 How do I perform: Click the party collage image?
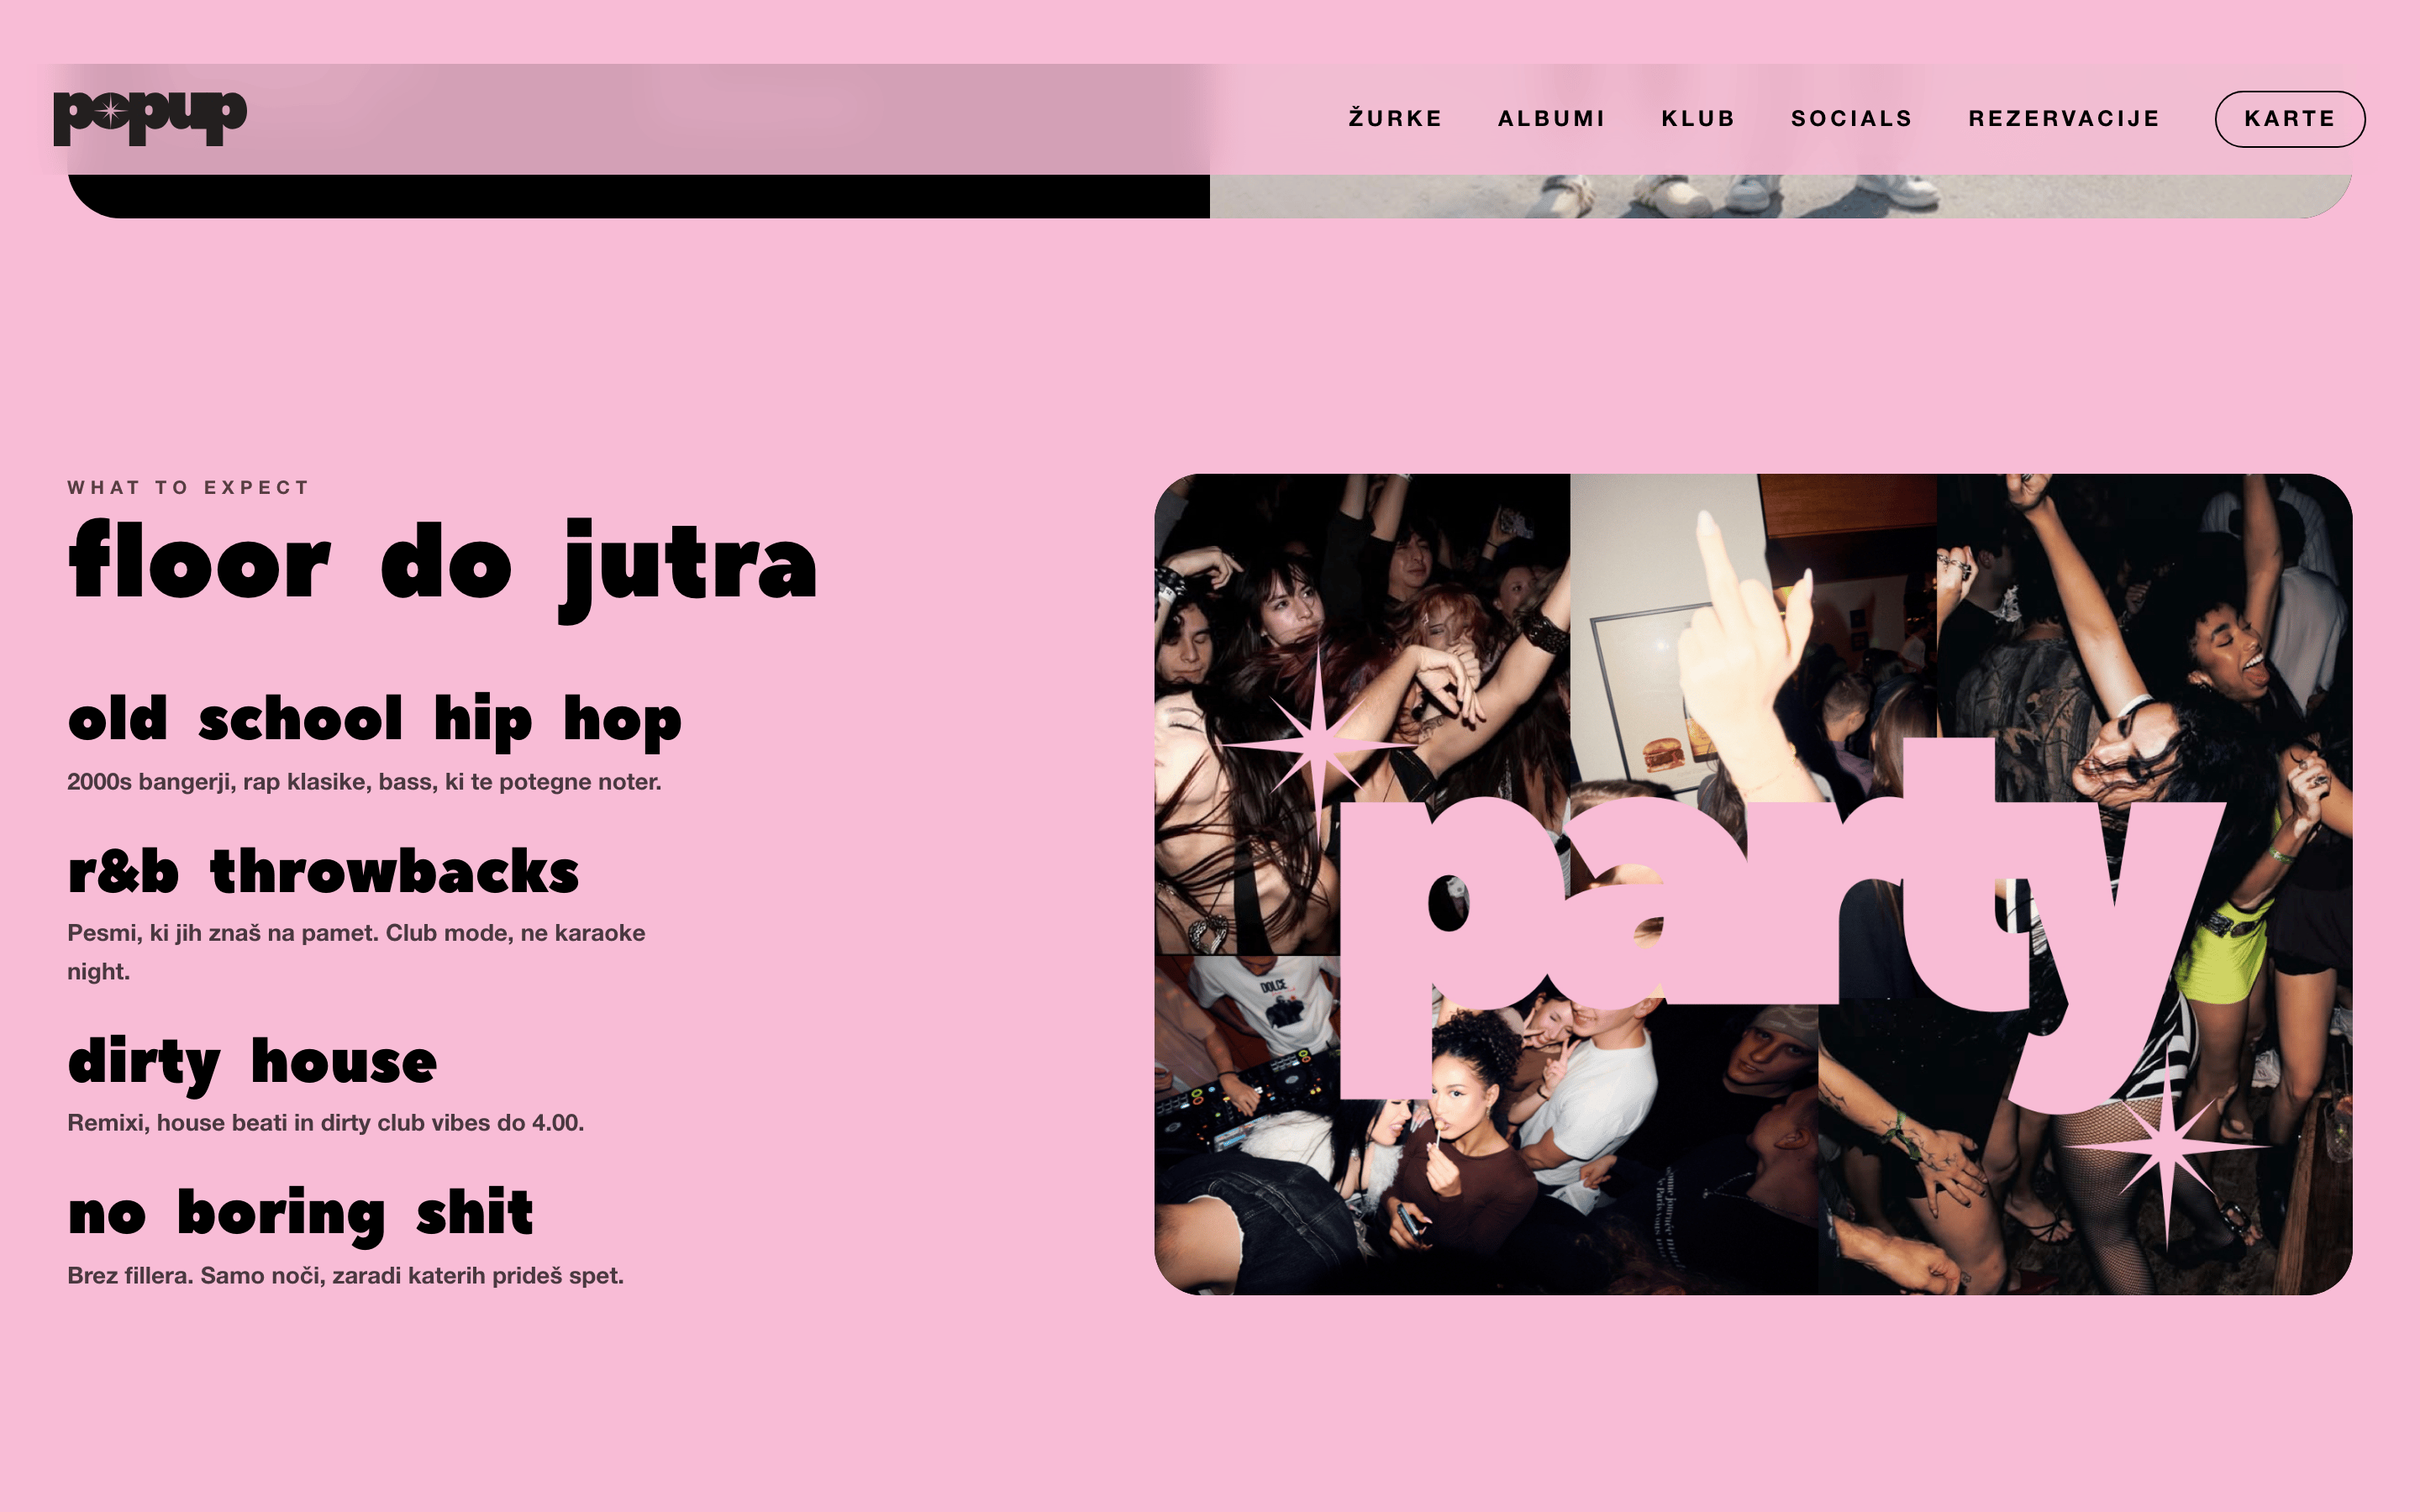pyautogui.click(x=1753, y=884)
